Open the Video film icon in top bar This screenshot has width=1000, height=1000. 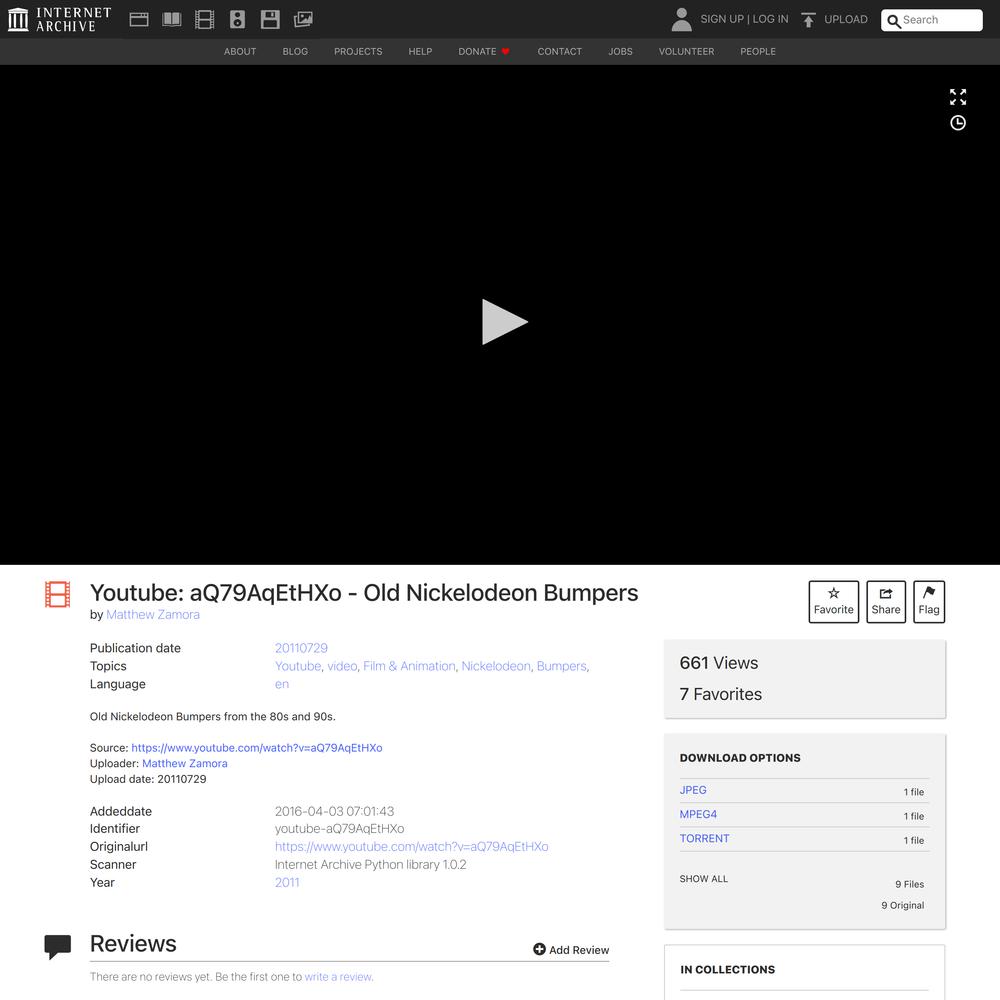click(204, 19)
